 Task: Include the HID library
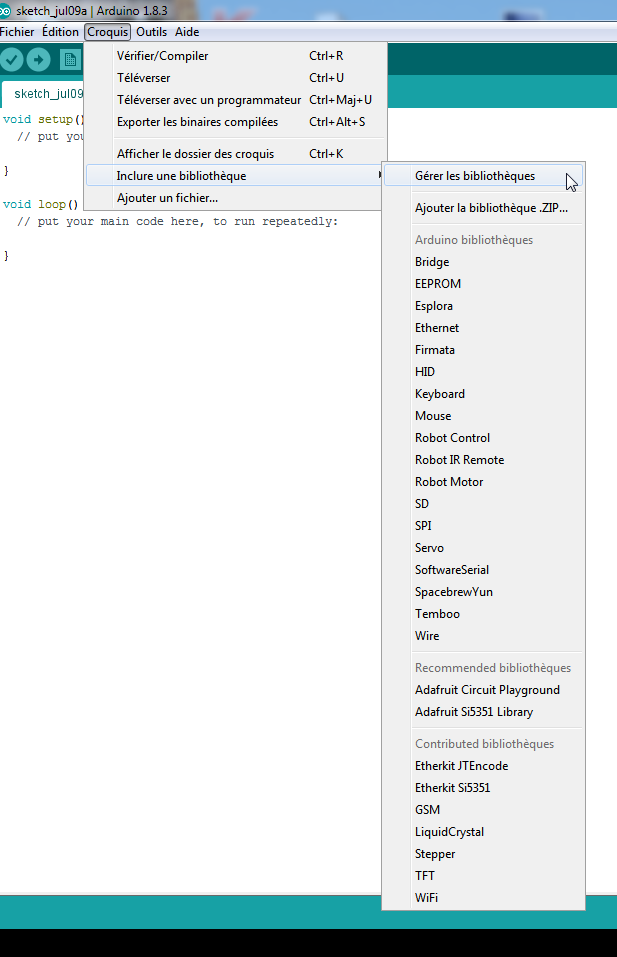pos(483,372)
